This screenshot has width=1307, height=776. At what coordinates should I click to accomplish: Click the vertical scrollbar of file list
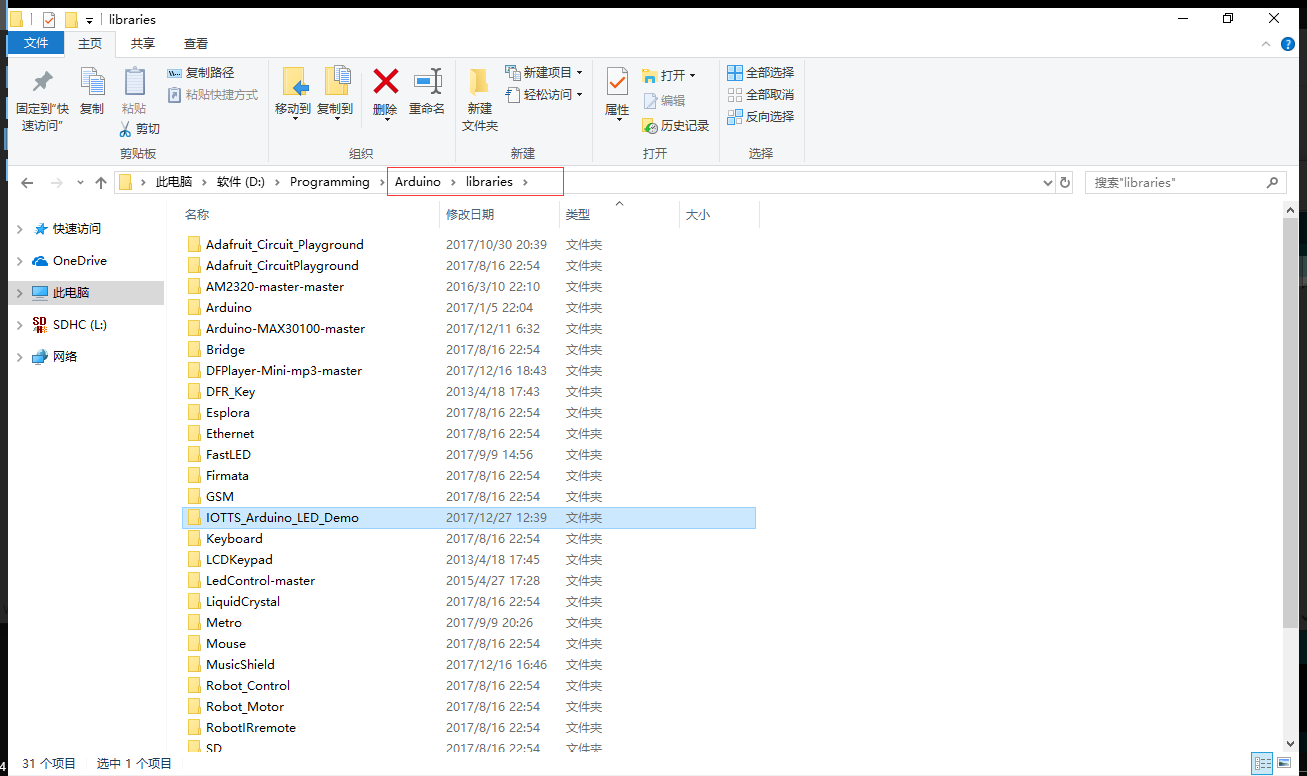[x=1291, y=420]
